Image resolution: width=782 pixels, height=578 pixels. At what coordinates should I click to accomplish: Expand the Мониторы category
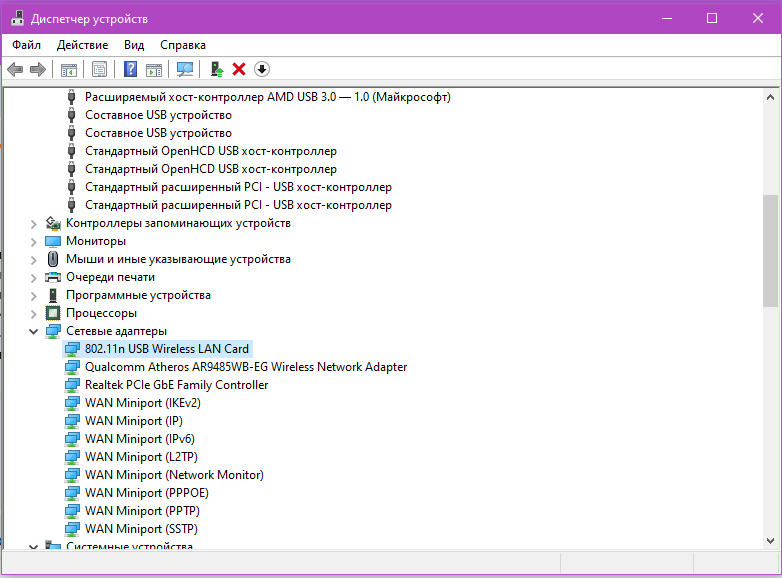click(33, 242)
